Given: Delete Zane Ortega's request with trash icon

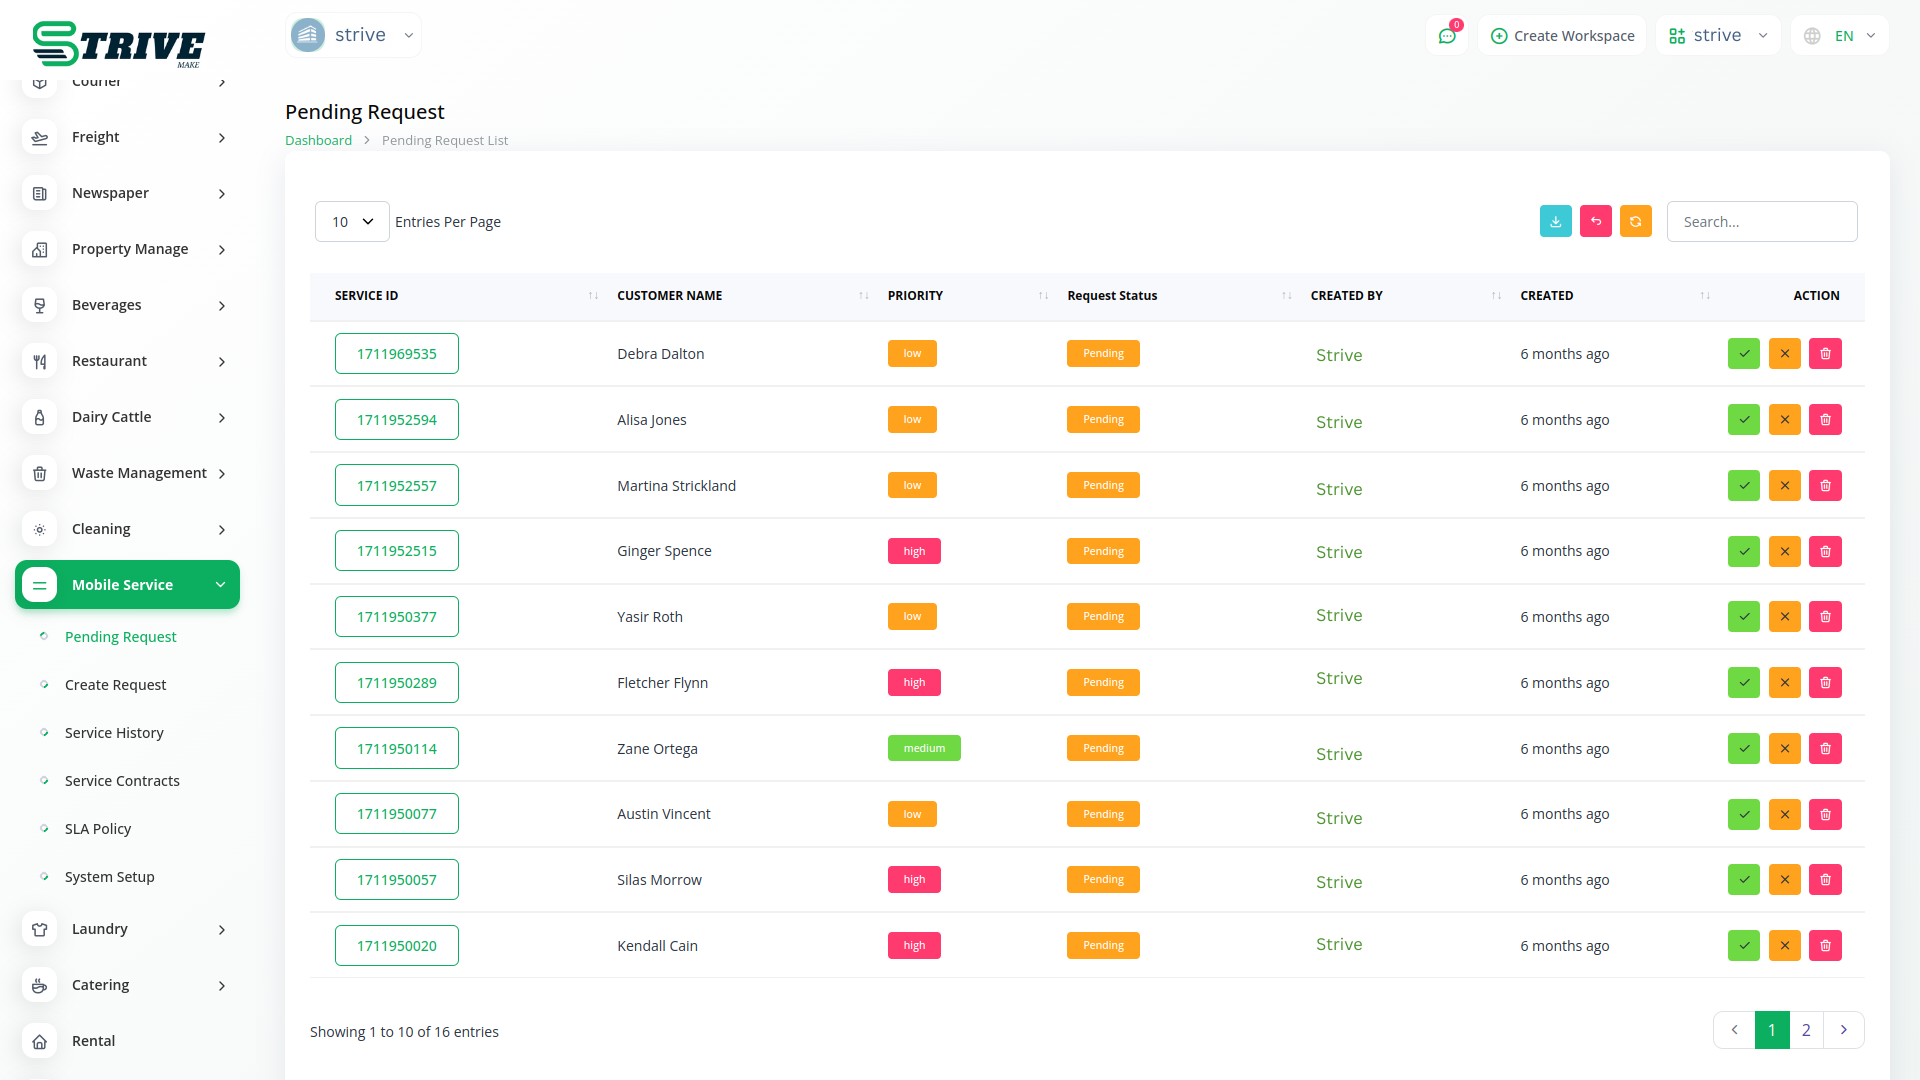Looking at the screenshot, I should pyautogui.click(x=1825, y=748).
